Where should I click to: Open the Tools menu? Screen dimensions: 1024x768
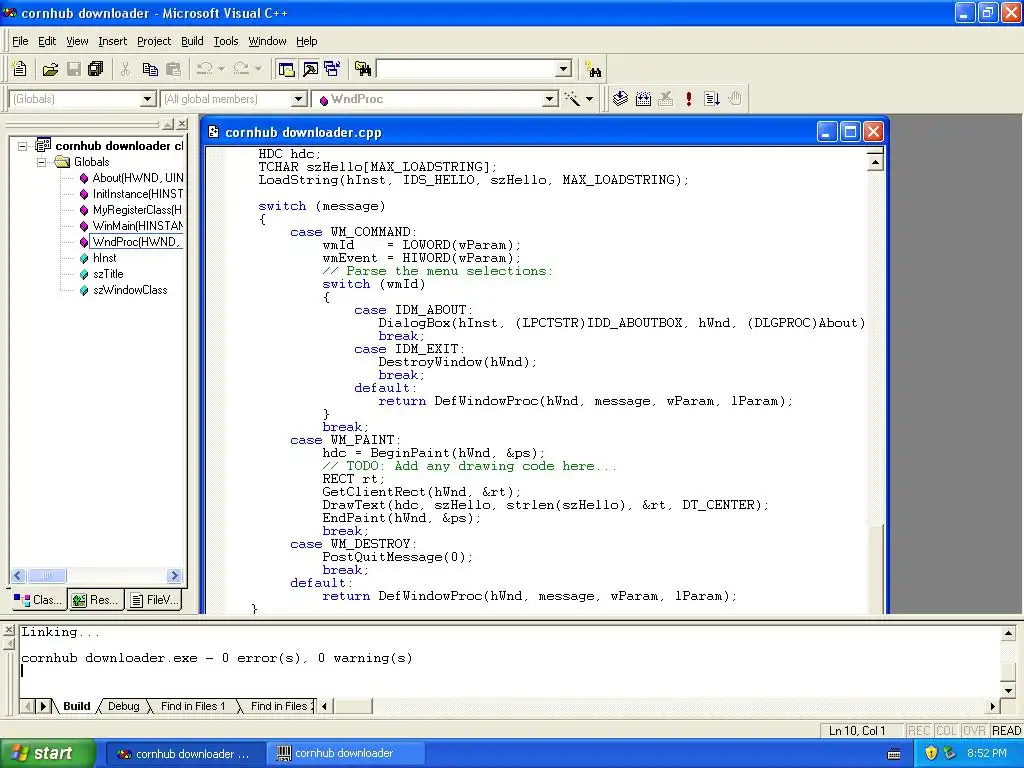pos(226,41)
